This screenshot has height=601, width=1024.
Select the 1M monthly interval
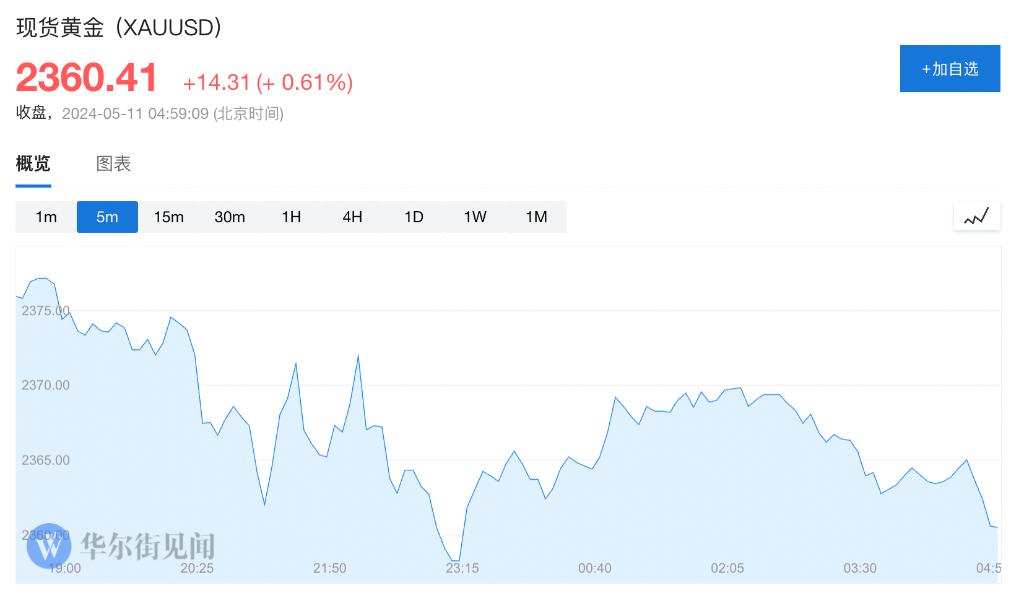pos(536,217)
